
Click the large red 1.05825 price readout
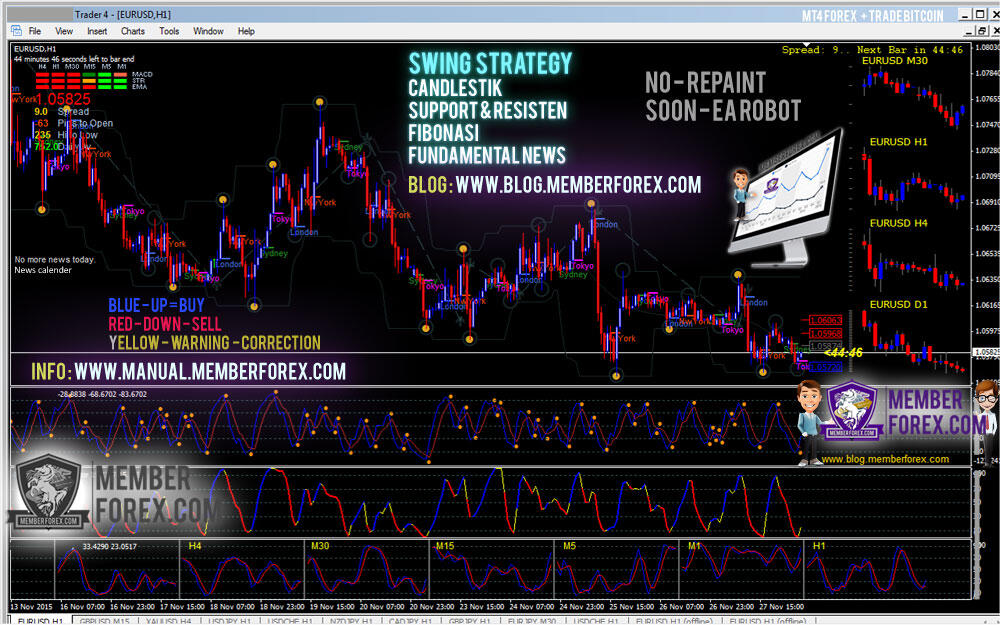(x=63, y=99)
